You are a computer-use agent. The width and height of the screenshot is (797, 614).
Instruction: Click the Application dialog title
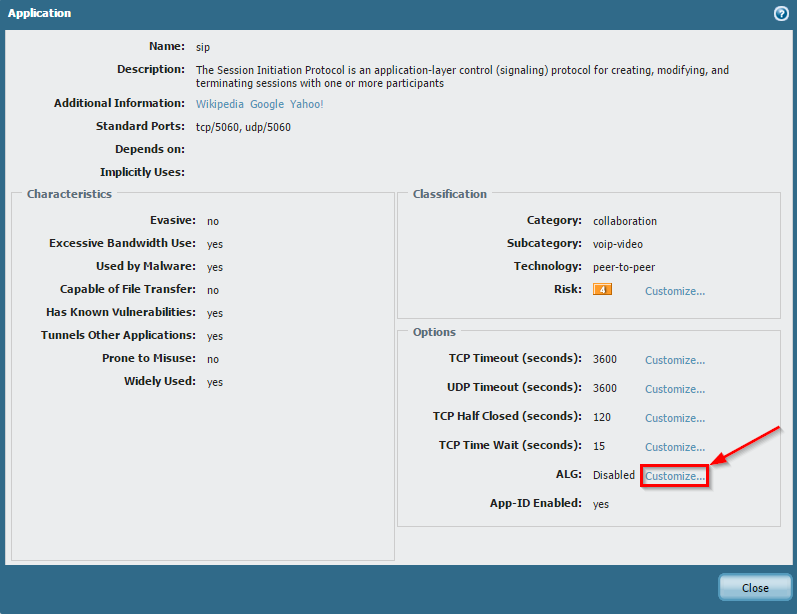[x=40, y=14]
